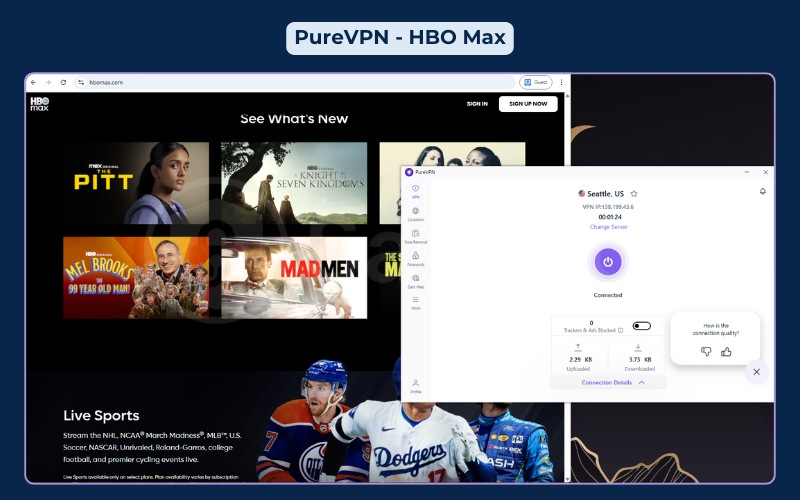The height and width of the screenshot is (500, 800).
Task: Click the HBO Max logo
Action: tap(39, 104)
